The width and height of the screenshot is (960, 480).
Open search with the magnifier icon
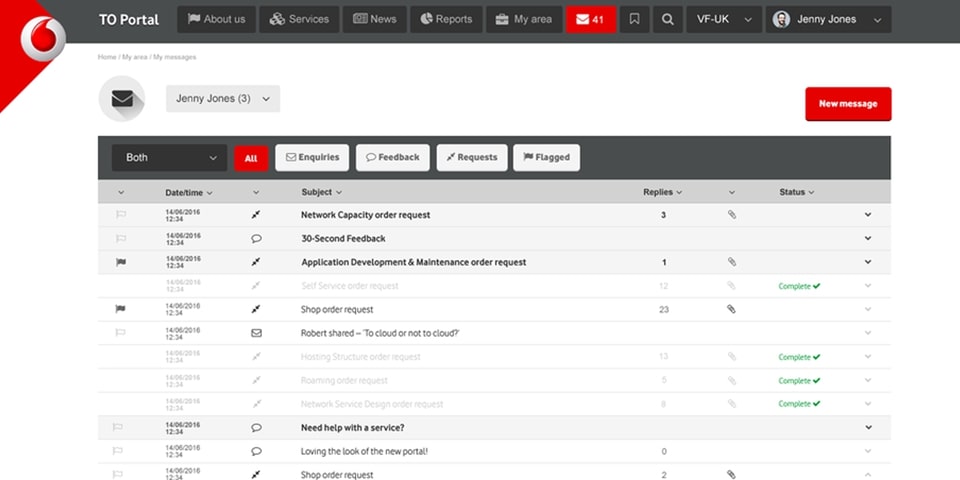(x=667, y=19)
